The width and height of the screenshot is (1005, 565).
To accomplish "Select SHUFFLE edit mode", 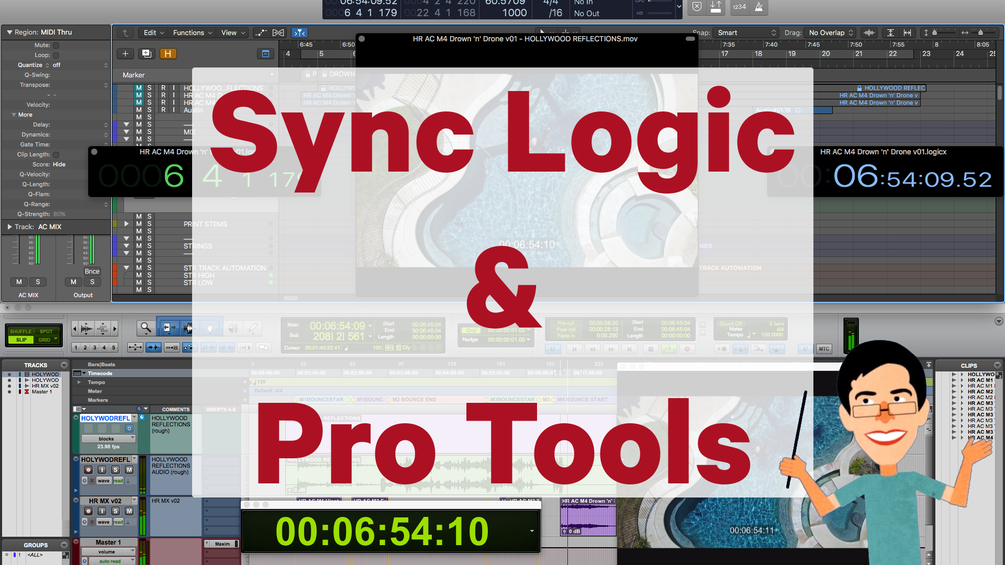I will [x=21, y=332].
